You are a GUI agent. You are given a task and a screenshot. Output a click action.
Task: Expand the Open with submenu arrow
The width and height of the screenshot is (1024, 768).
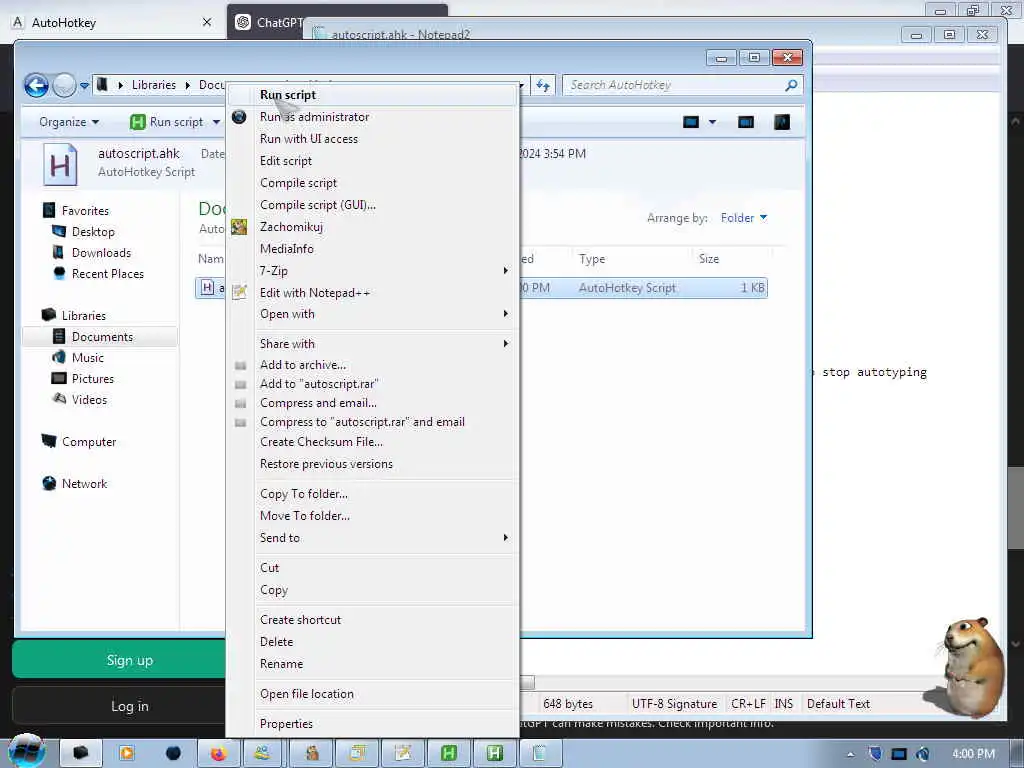[505, 314]
